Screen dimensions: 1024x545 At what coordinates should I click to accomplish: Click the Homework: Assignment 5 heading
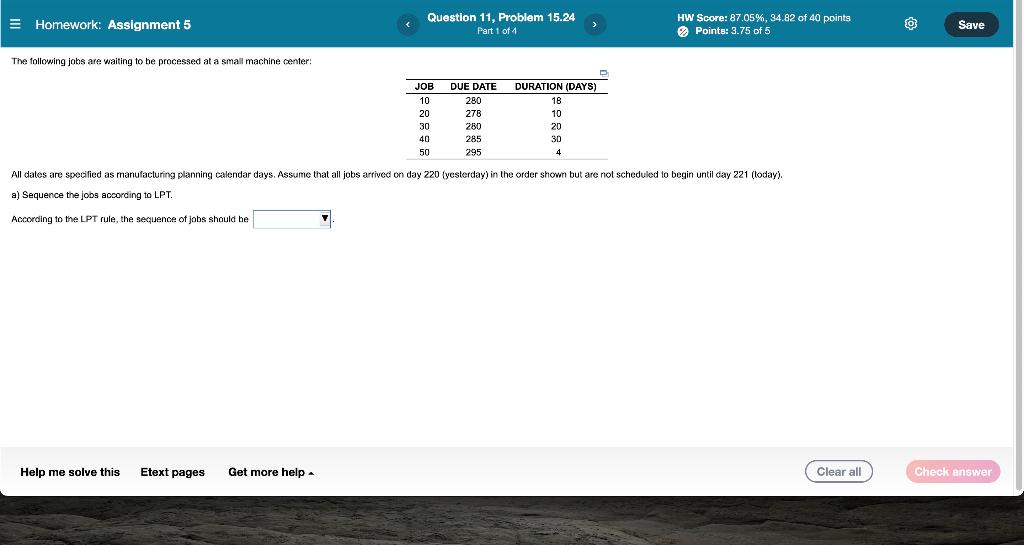click(113, 25)
